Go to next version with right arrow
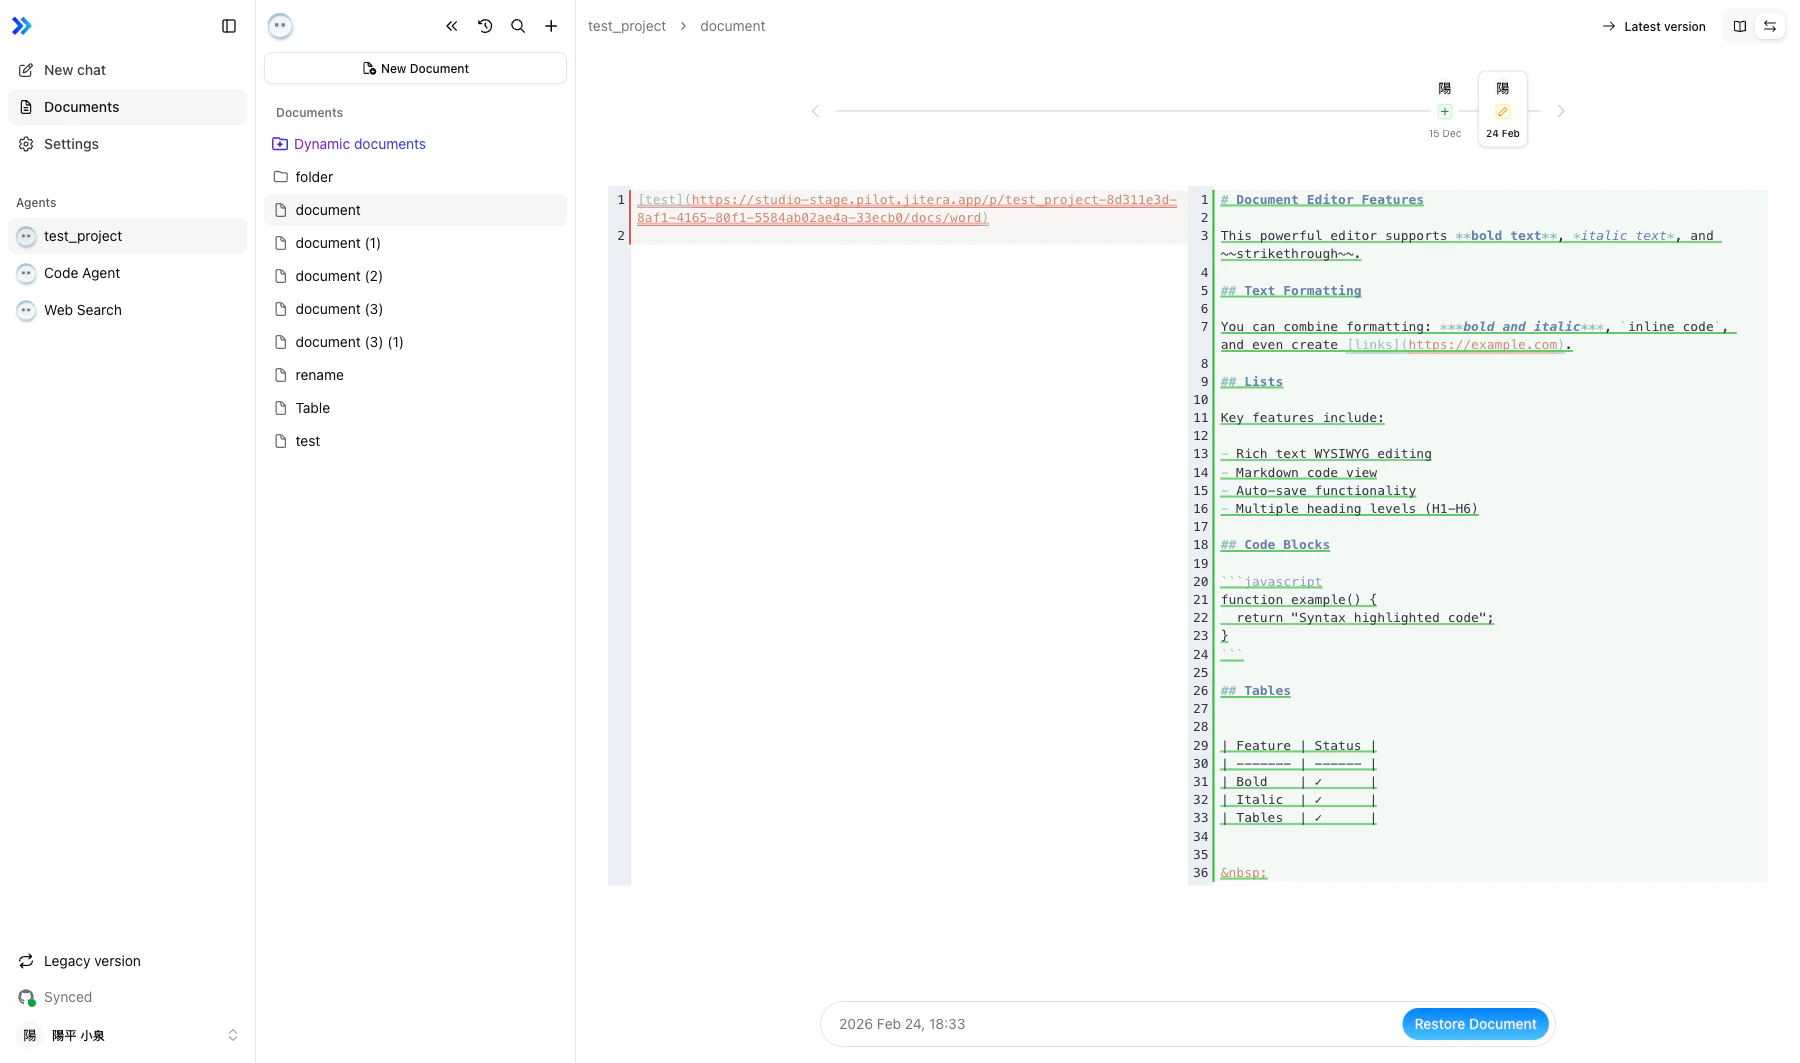 point(1560,111)
